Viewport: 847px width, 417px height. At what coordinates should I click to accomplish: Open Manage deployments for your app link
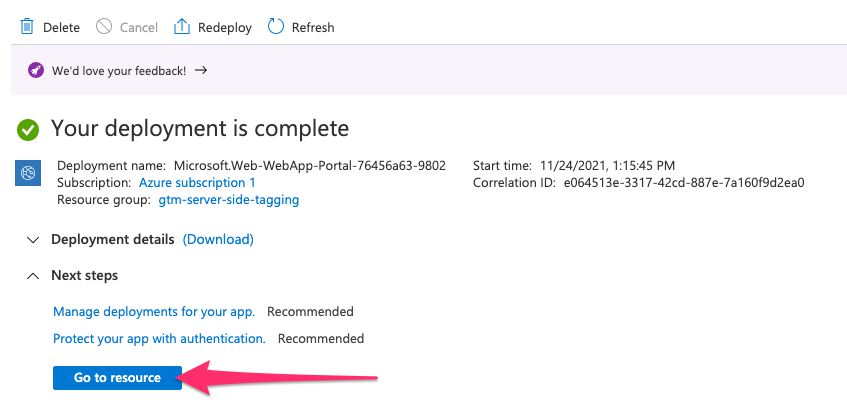pyautogui.click(x=154, y=312)
